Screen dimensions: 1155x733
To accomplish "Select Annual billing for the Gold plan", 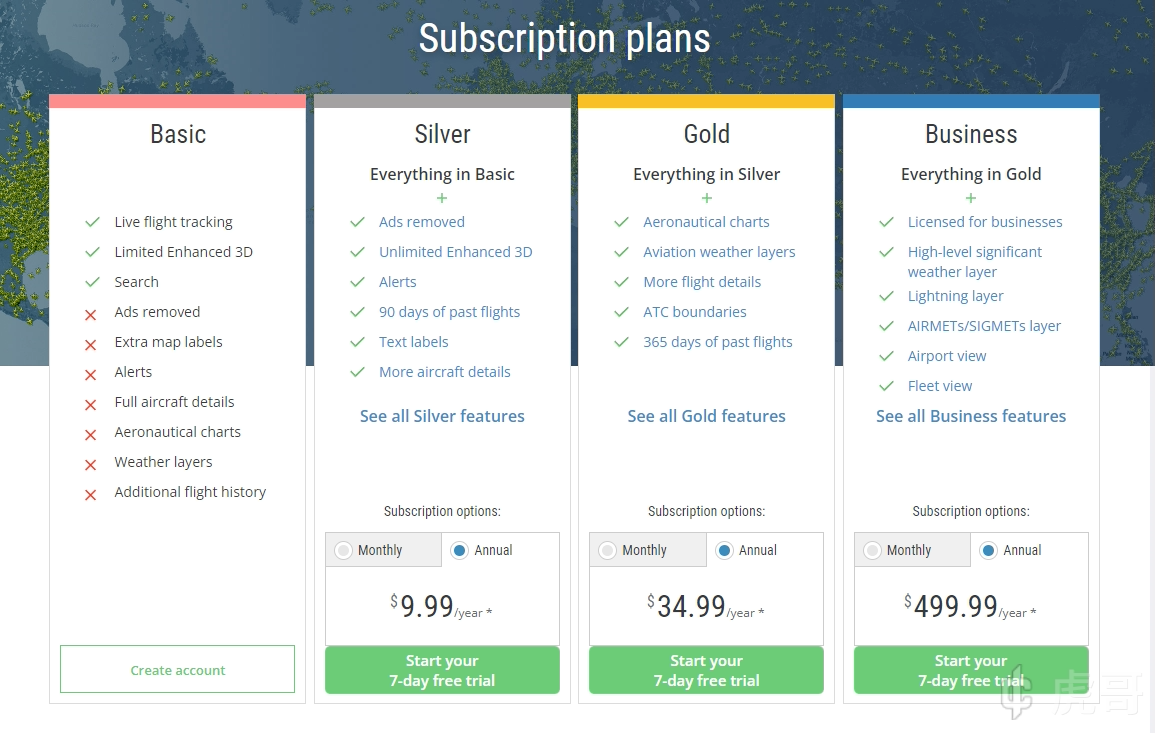I will [x=723, y=550].
